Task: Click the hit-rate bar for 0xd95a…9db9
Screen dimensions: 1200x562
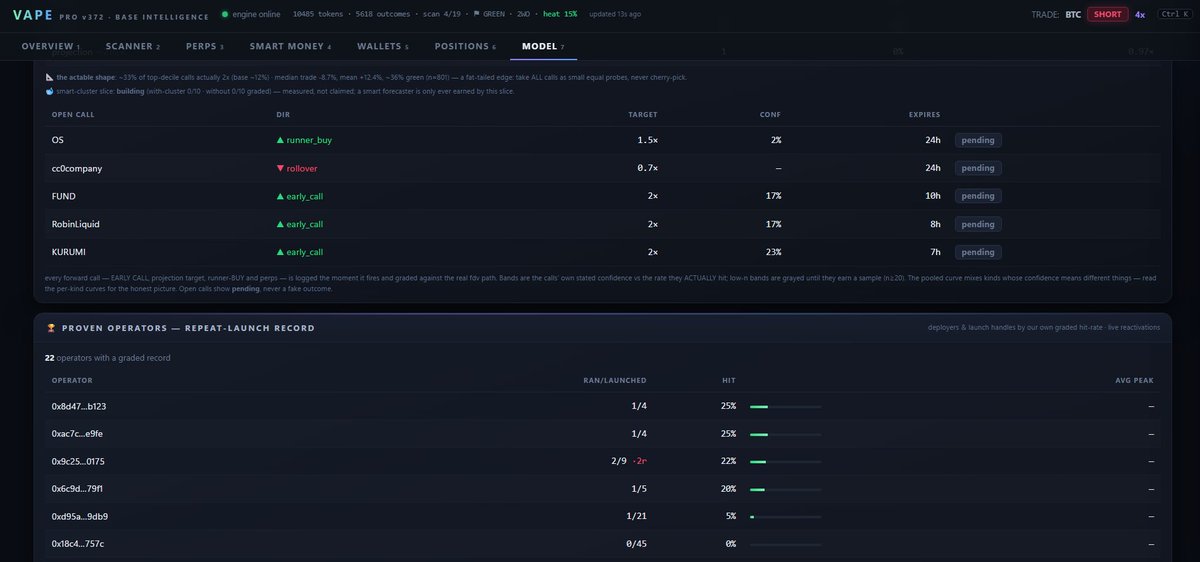Action: pyautogui.click(x=785, y=517)
